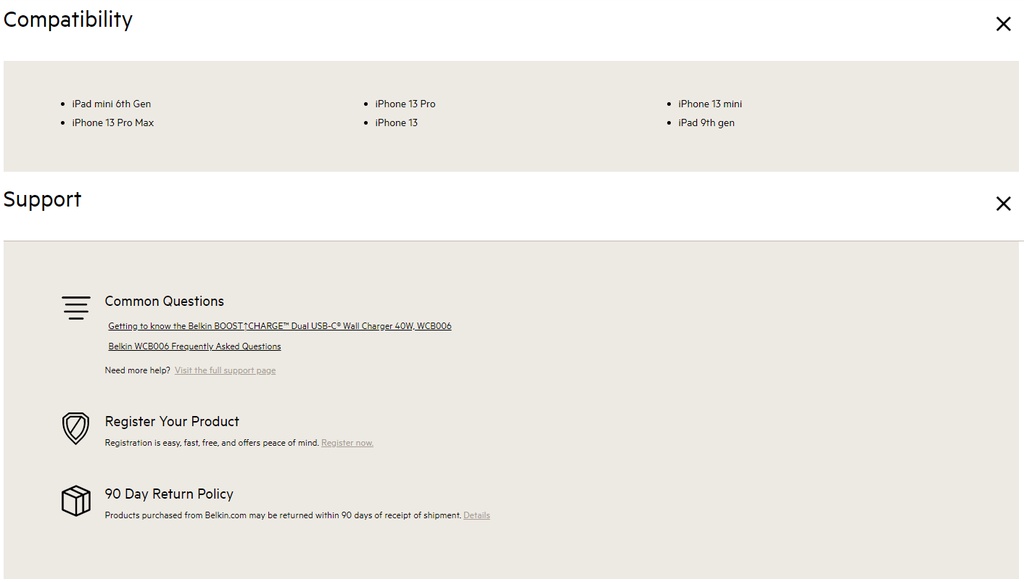Open the return policy Details link
This screenshot has height=582, width=1024.
(476, 516)
